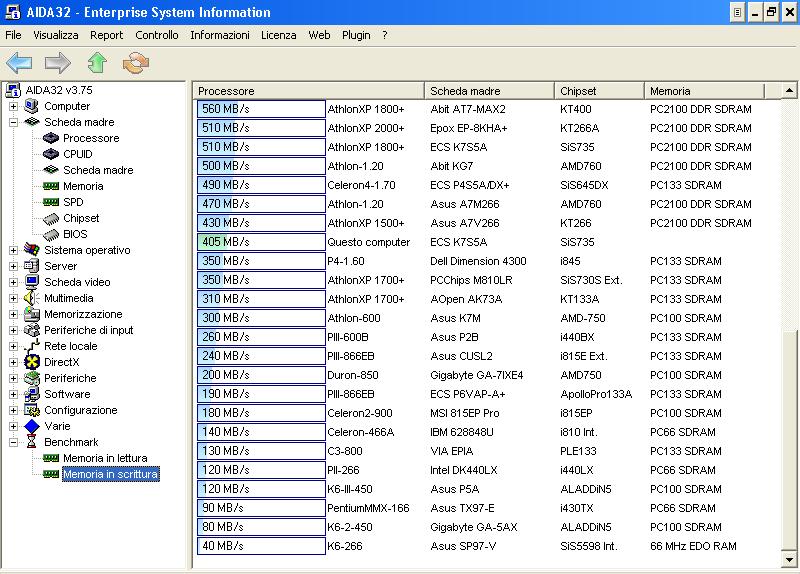Click the Configurazione icon in tree
Viewport: 800px width, 574px height.
(32, 410)
